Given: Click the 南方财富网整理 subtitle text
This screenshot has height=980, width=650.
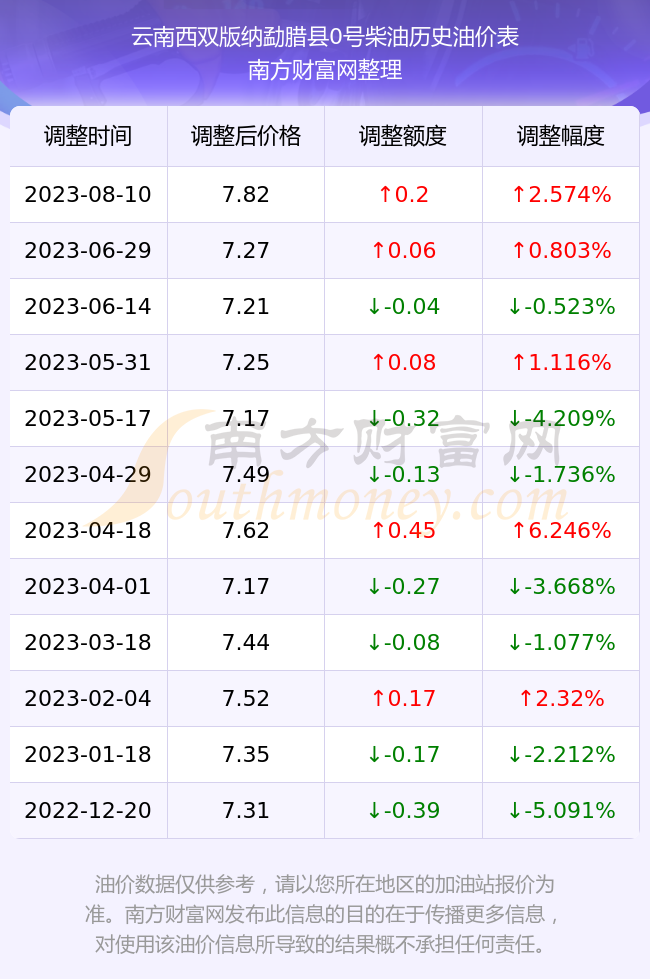Looking at the screenshot, I should [325, 69].
